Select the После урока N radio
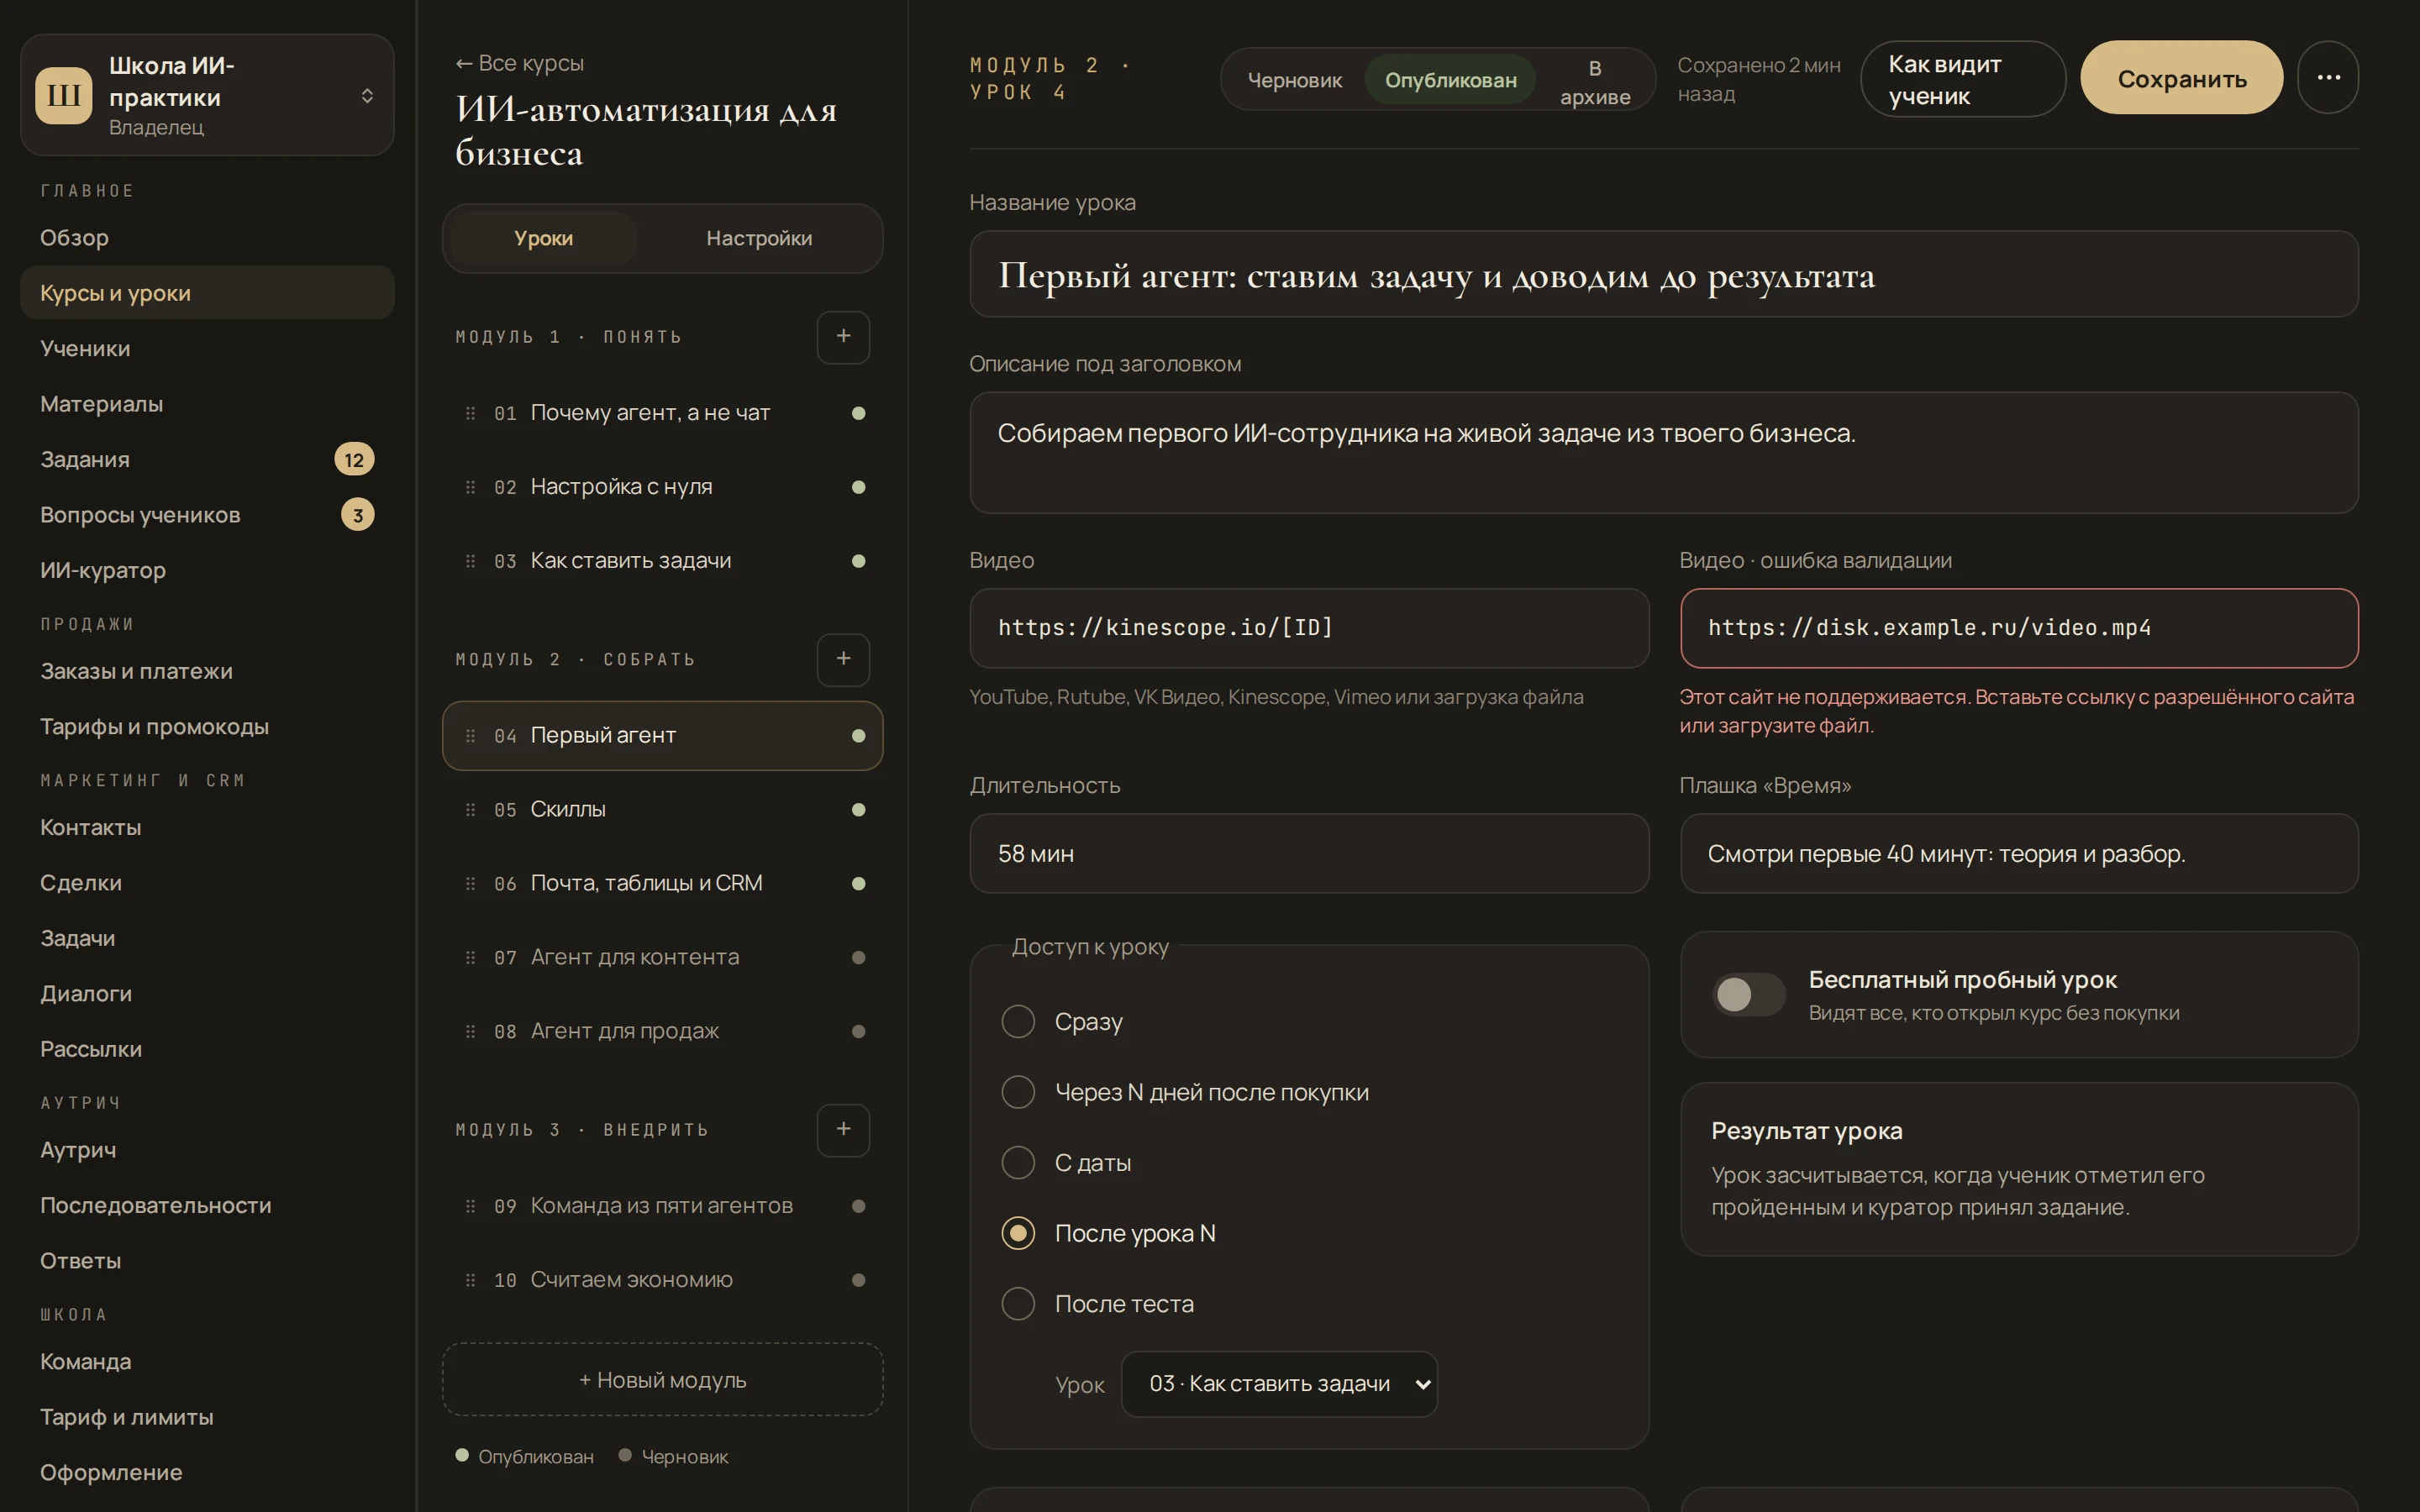Image resolution: width=2420 pixels, height=1512 pixels. [x=1018, y=1233]
